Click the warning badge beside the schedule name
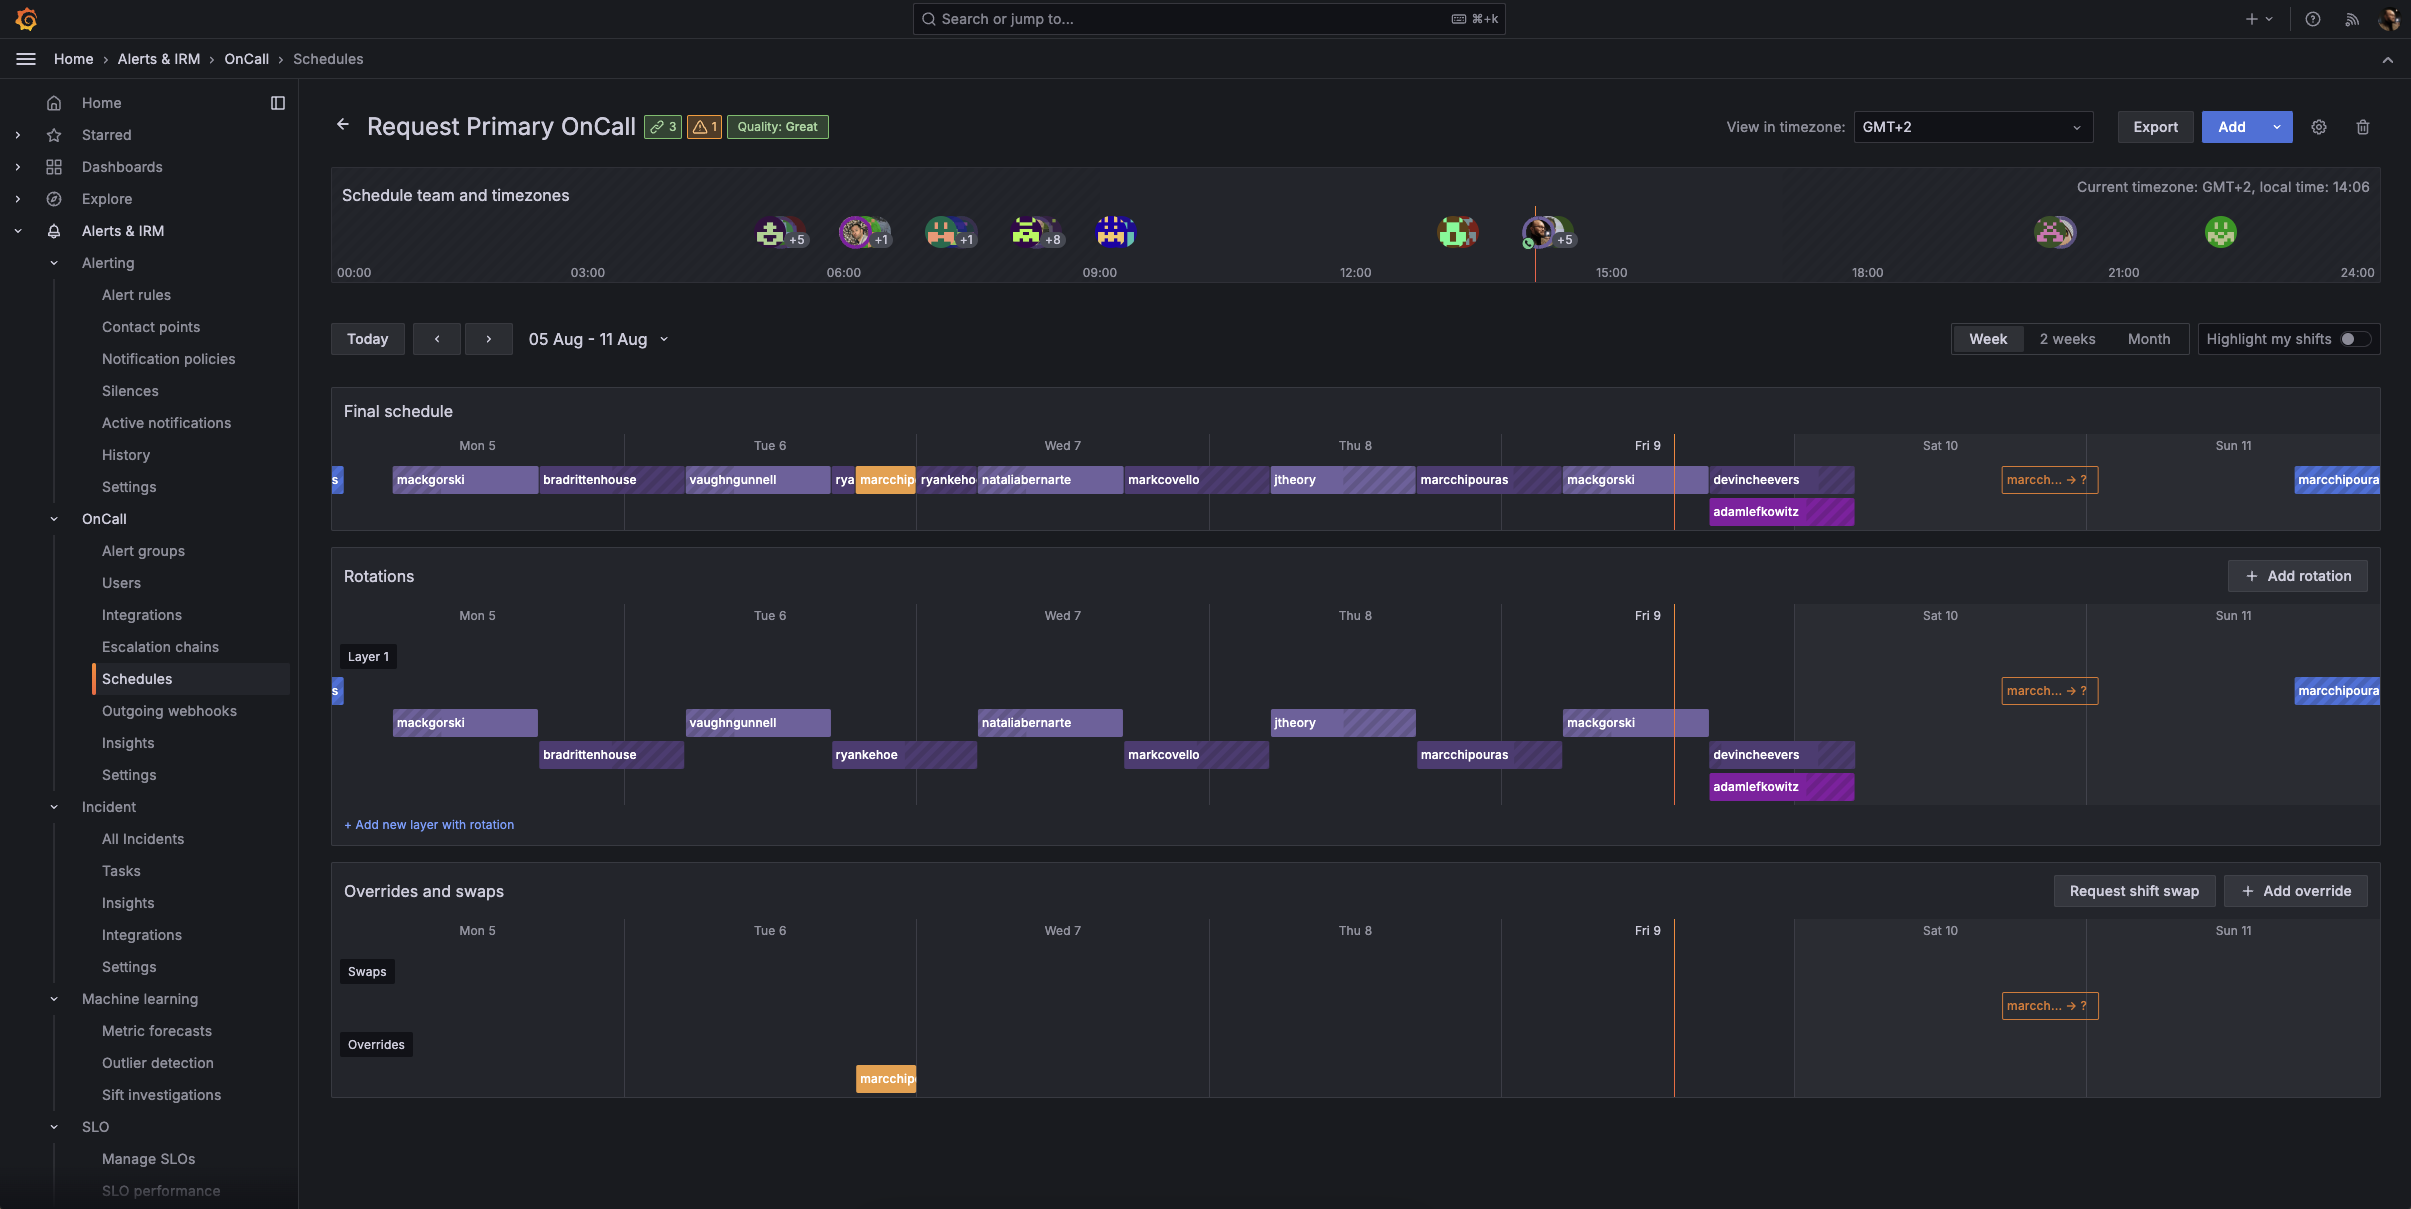 pos(704,127)
